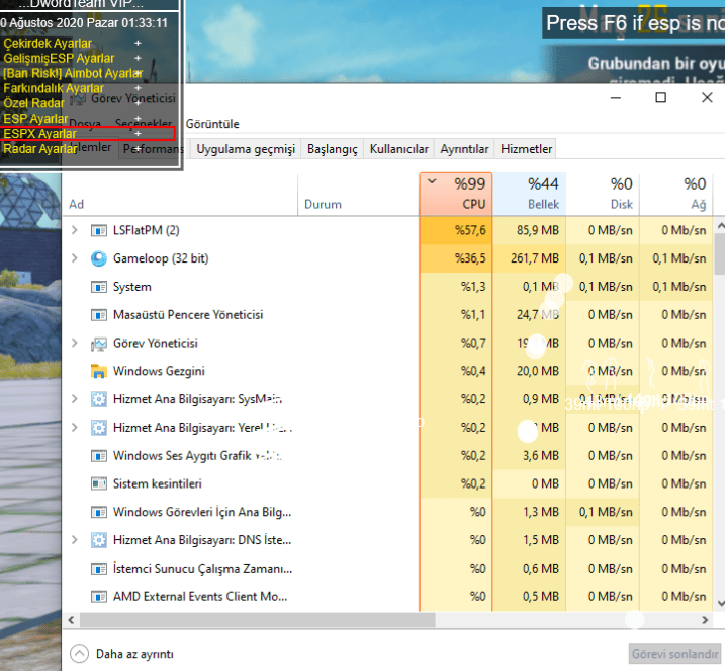Image resolution: width=725 pixels, height=671 pixels.
Task: Sort by Durum column header
Action: pos(359,194)
